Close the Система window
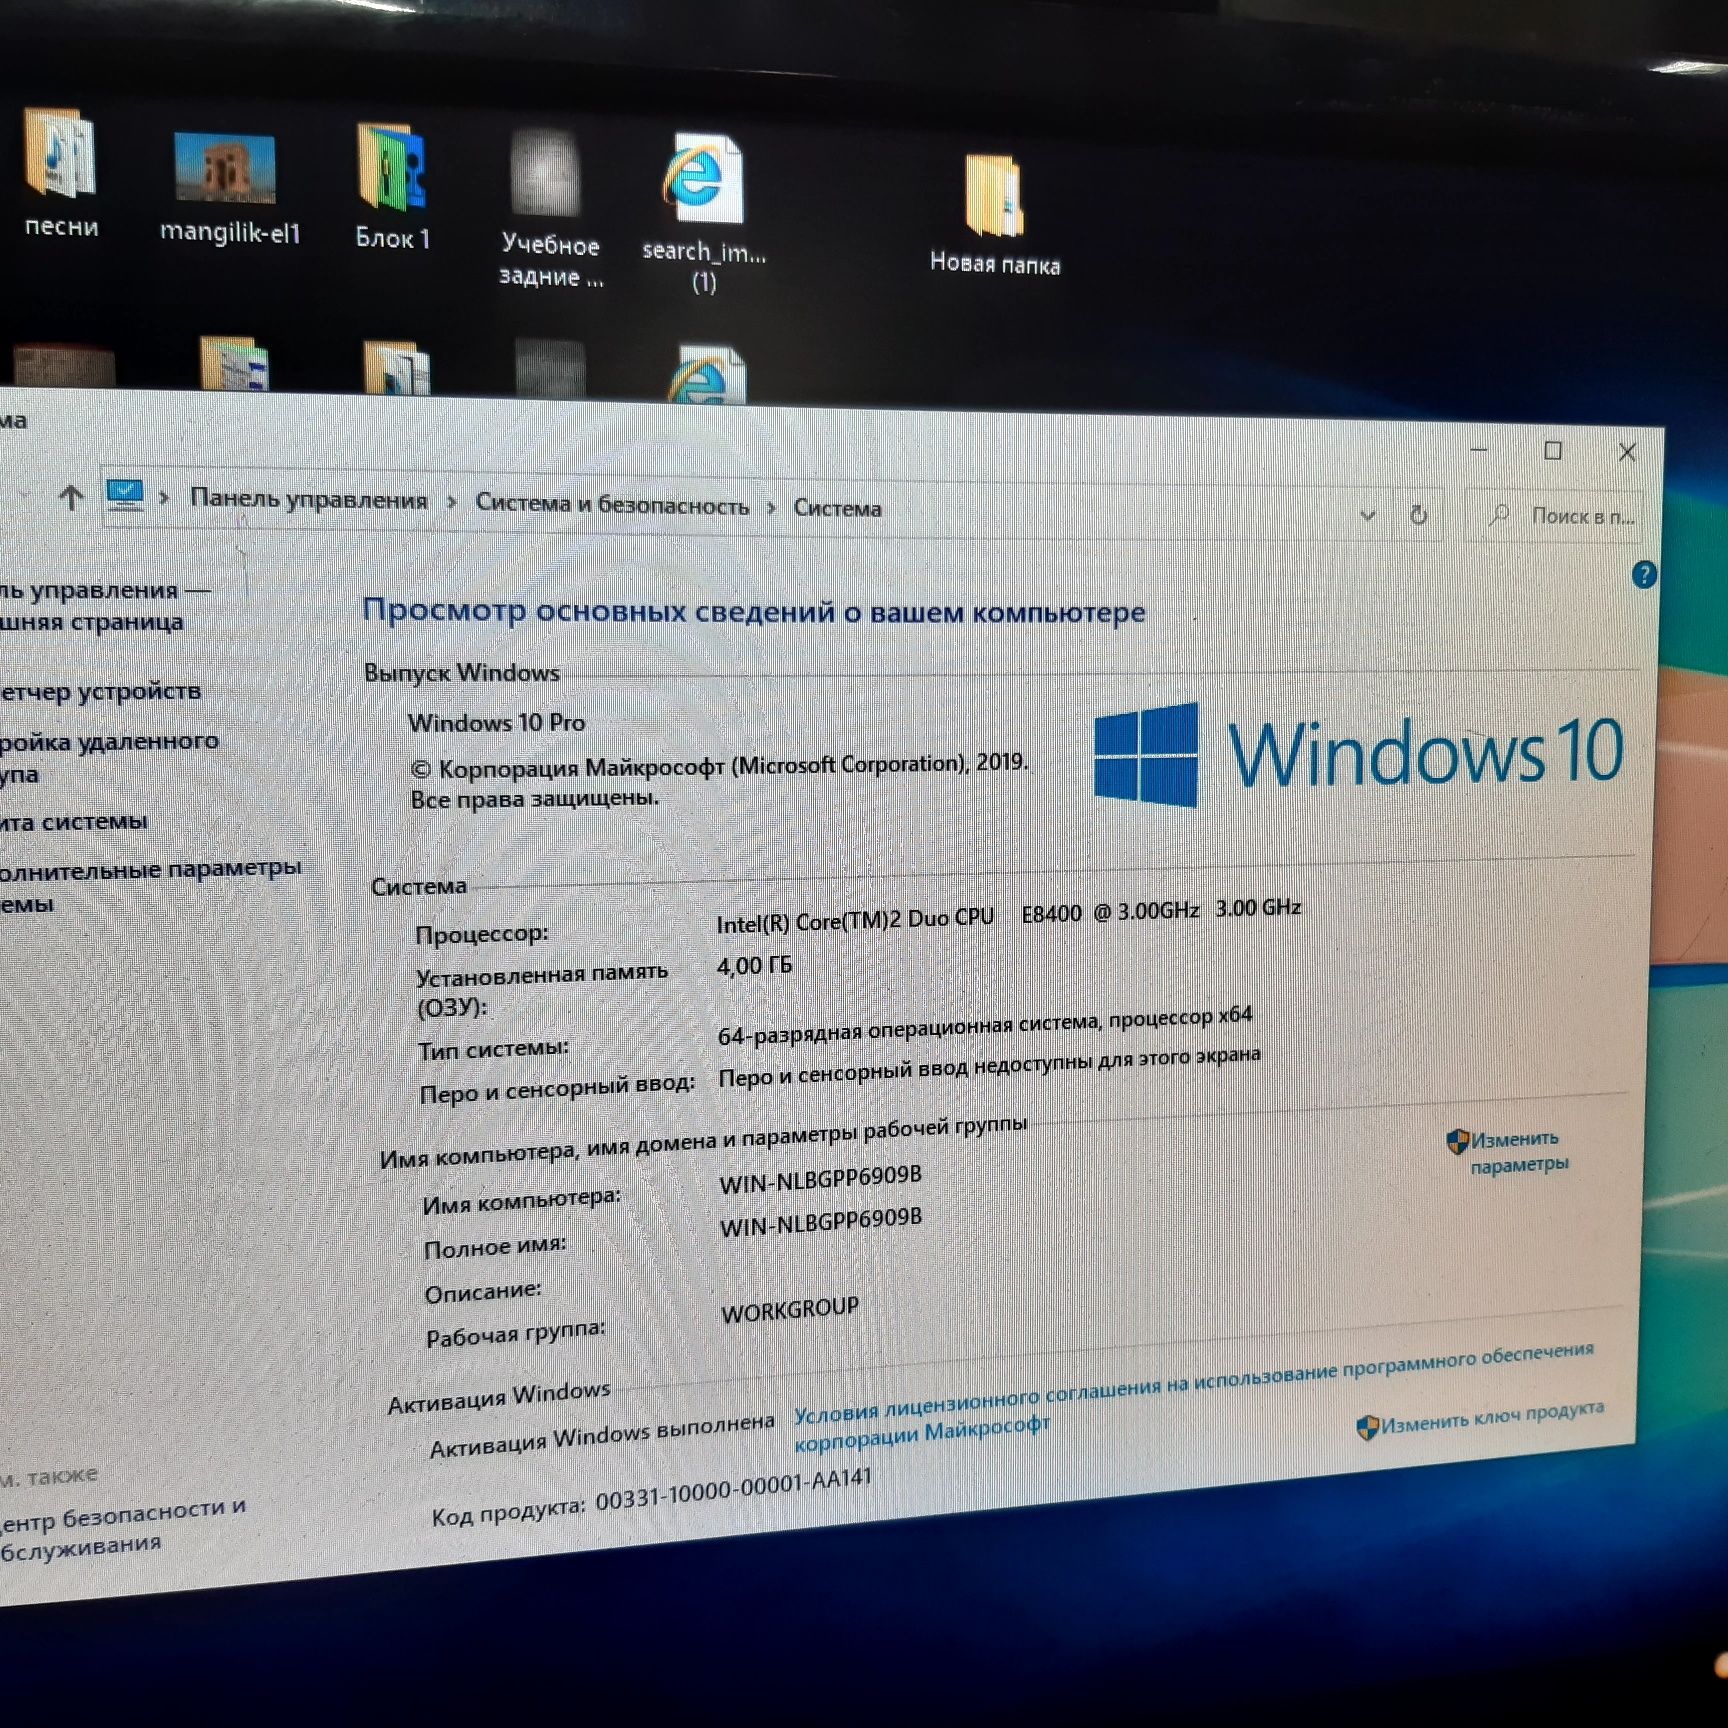 click(x=1627, y=452)
